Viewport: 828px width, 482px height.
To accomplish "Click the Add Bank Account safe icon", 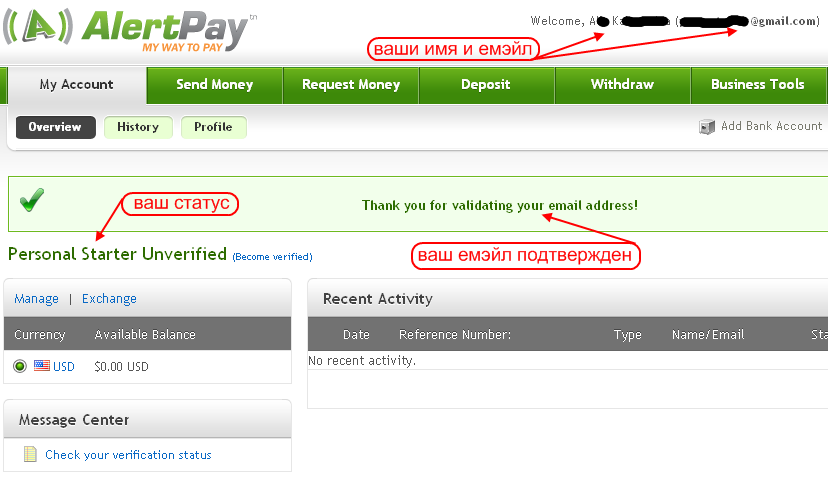I will pos(707,127).
